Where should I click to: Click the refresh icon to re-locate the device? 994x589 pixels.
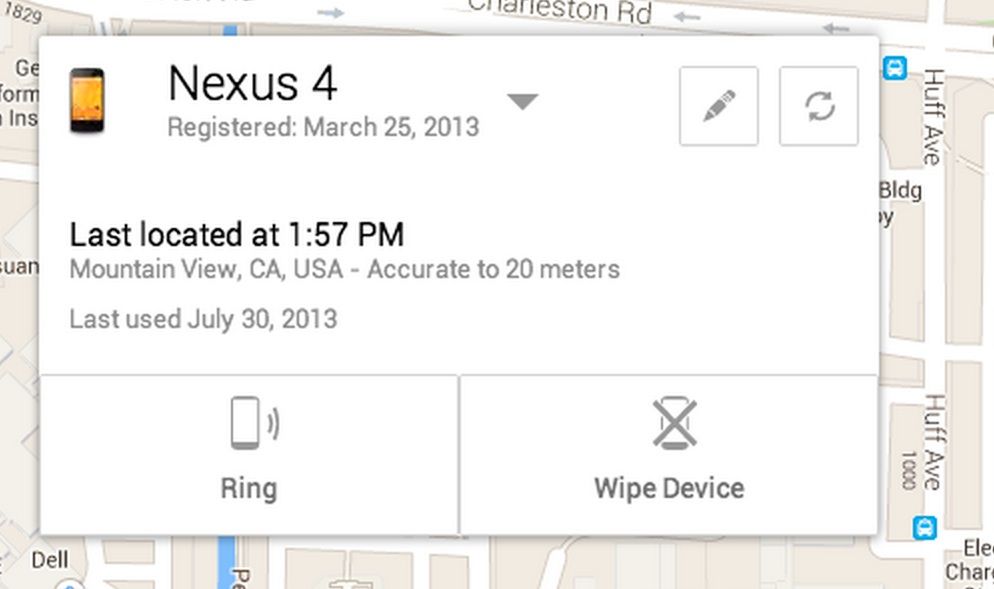pos(818,104)
